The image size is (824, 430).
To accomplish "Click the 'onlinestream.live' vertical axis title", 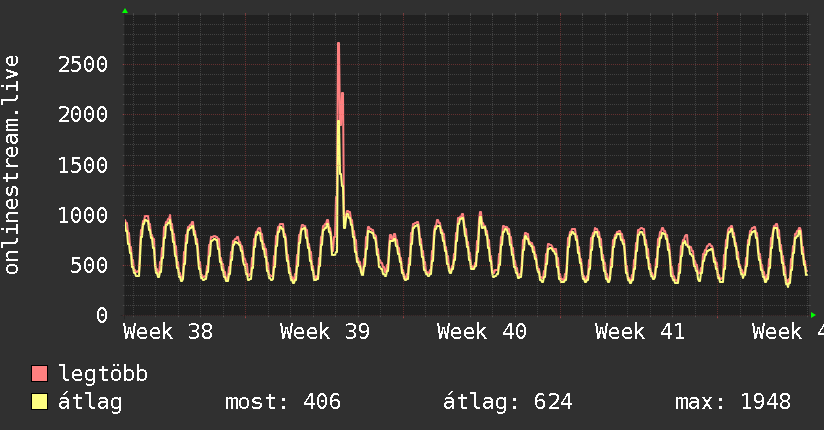I will [x=12, y=165].
